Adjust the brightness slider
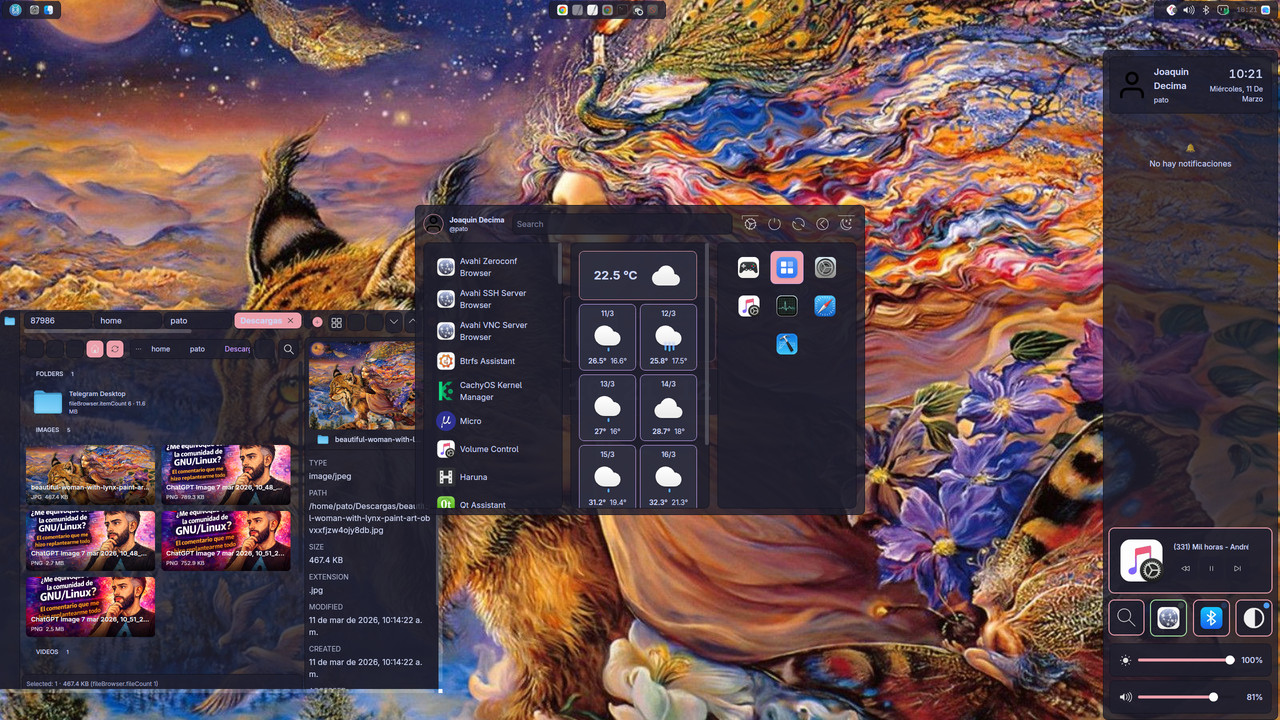The height and width of the screenshot is (720, 1280). click(1184, 660)
